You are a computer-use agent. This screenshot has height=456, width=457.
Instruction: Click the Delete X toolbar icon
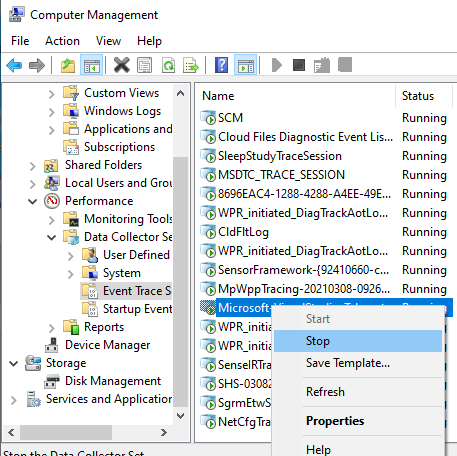point(122,65)
